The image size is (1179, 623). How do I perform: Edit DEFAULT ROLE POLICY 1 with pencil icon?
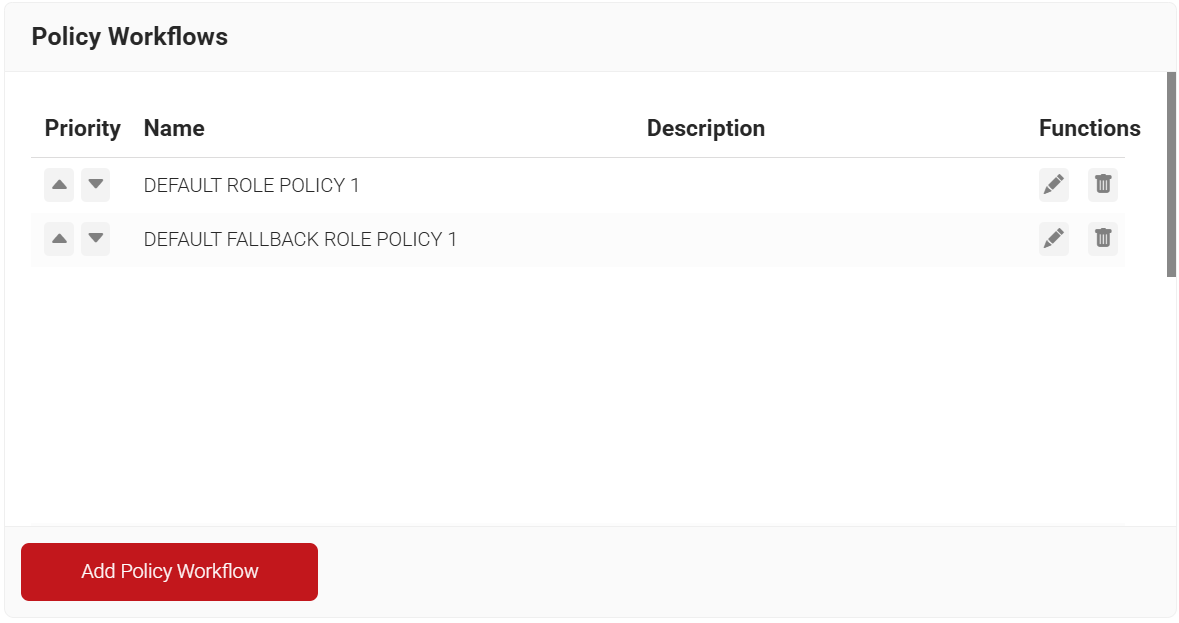point(1053,185)
